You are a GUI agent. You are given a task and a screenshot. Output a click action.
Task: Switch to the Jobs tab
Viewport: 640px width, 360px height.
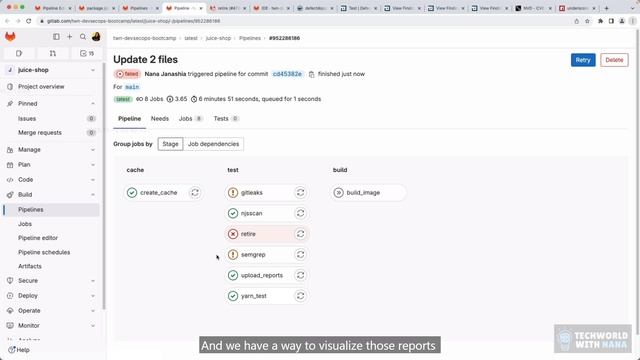coord(191,119)
